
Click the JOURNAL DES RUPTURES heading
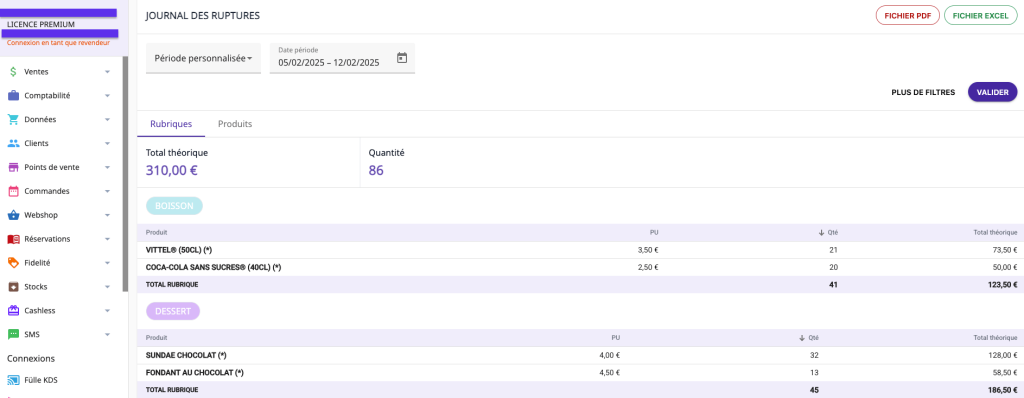[202, 16]
